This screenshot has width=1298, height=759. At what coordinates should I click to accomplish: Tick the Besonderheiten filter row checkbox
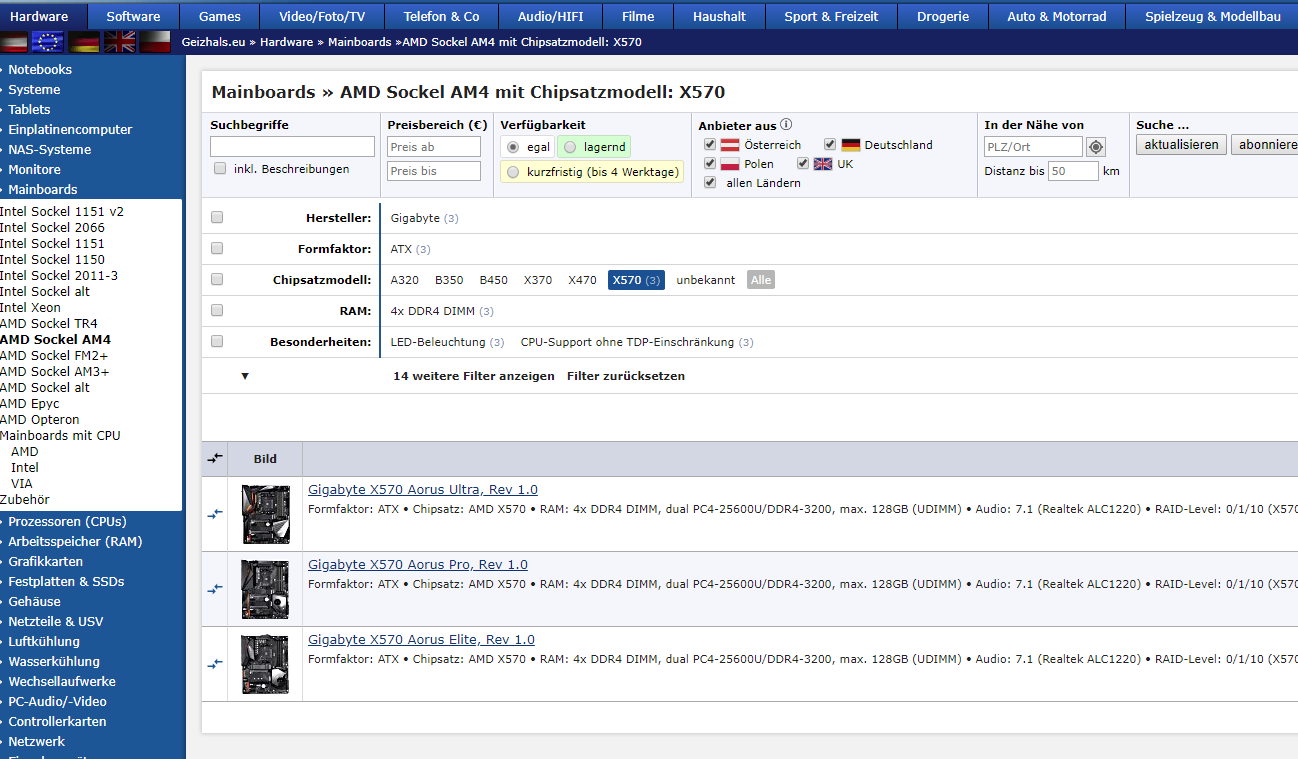click(217, 341)
